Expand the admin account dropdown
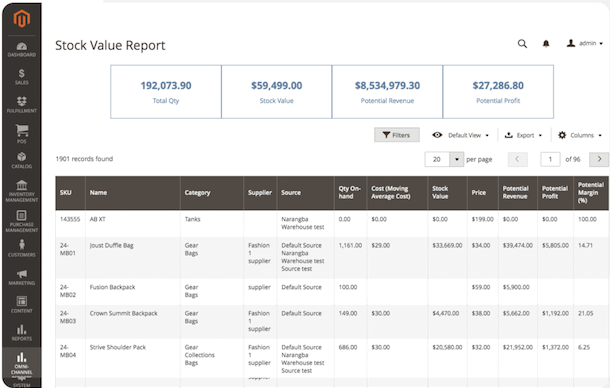The image size is (610, 388). click(584, 43)
